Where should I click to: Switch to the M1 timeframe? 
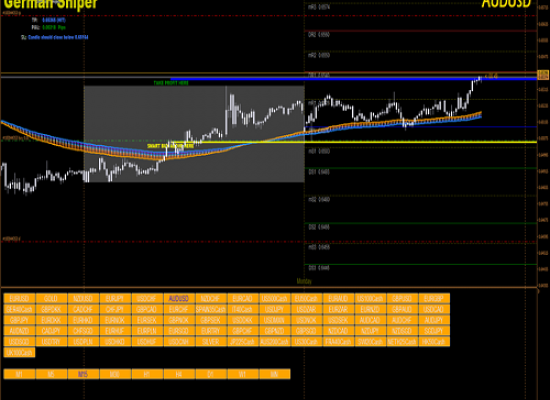(19, 374)
